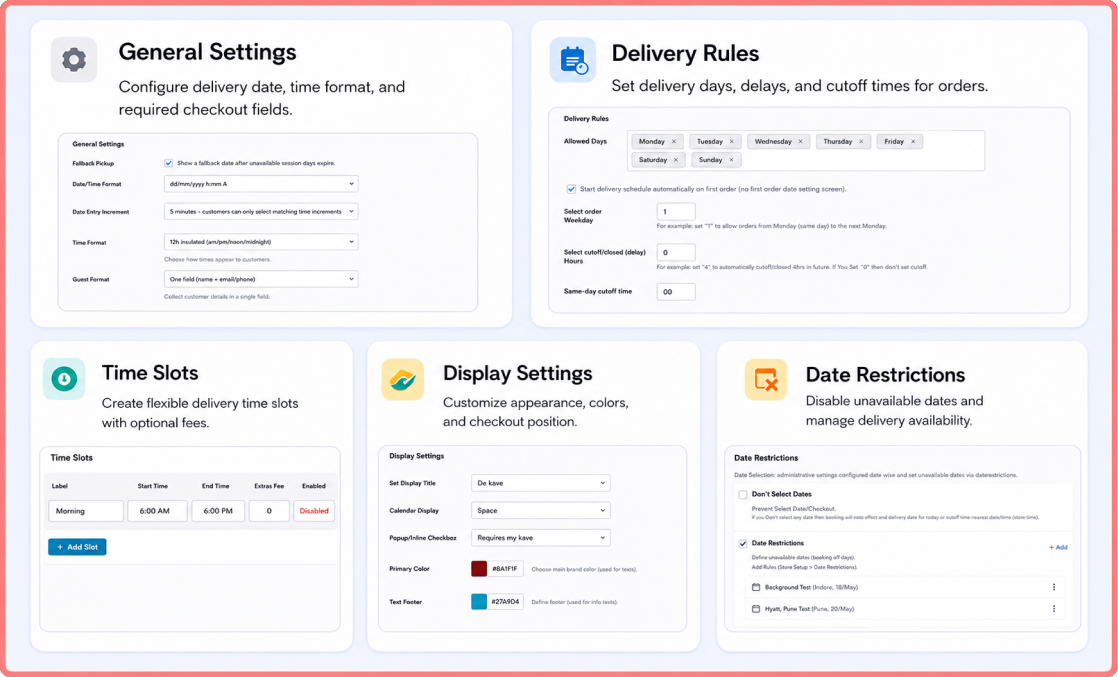This screenshot has width=1118, height=677.
Task: Click the Morning label field in Time Slots
Action: pos(86,511)
